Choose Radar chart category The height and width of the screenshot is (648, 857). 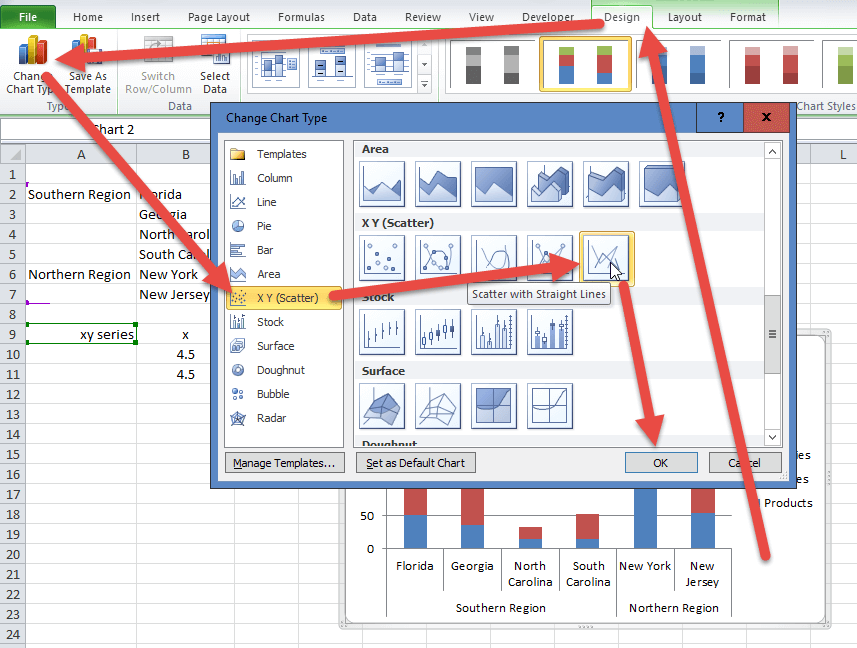point(271,418)
